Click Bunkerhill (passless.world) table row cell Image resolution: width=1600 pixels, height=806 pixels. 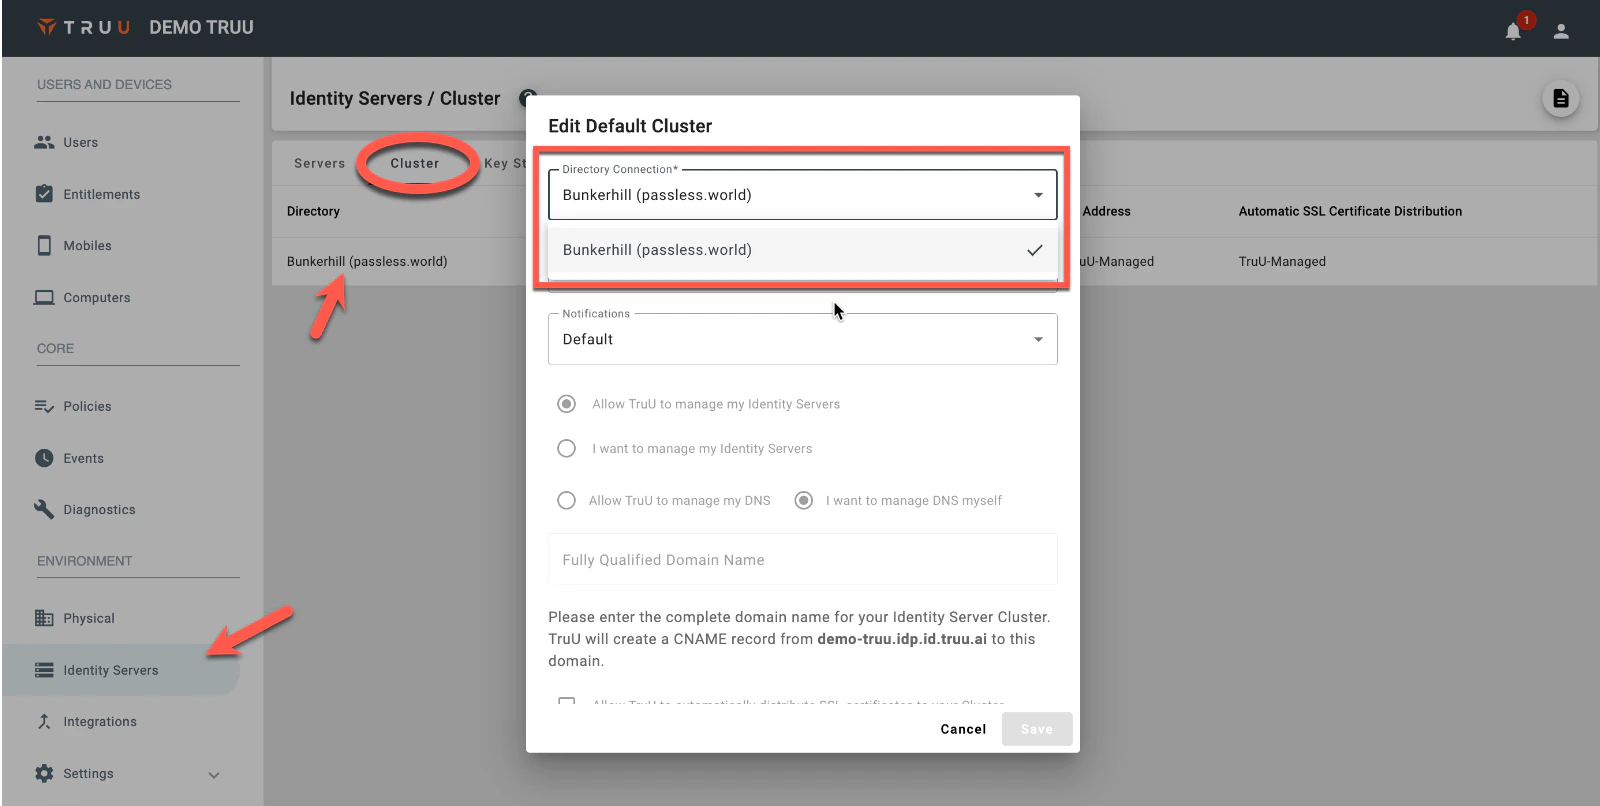click(367, 261)
